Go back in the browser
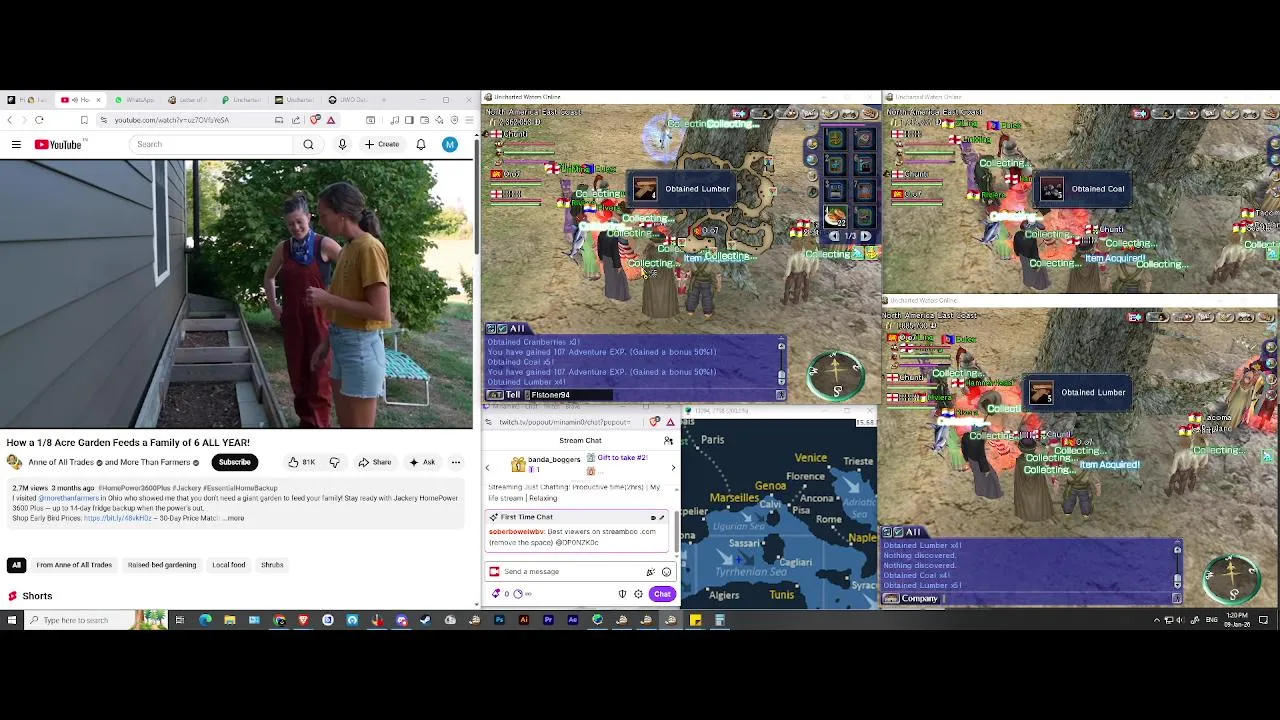Viewport: 1280px width, 720px height. pyautogui.click(x=10, y=120)
